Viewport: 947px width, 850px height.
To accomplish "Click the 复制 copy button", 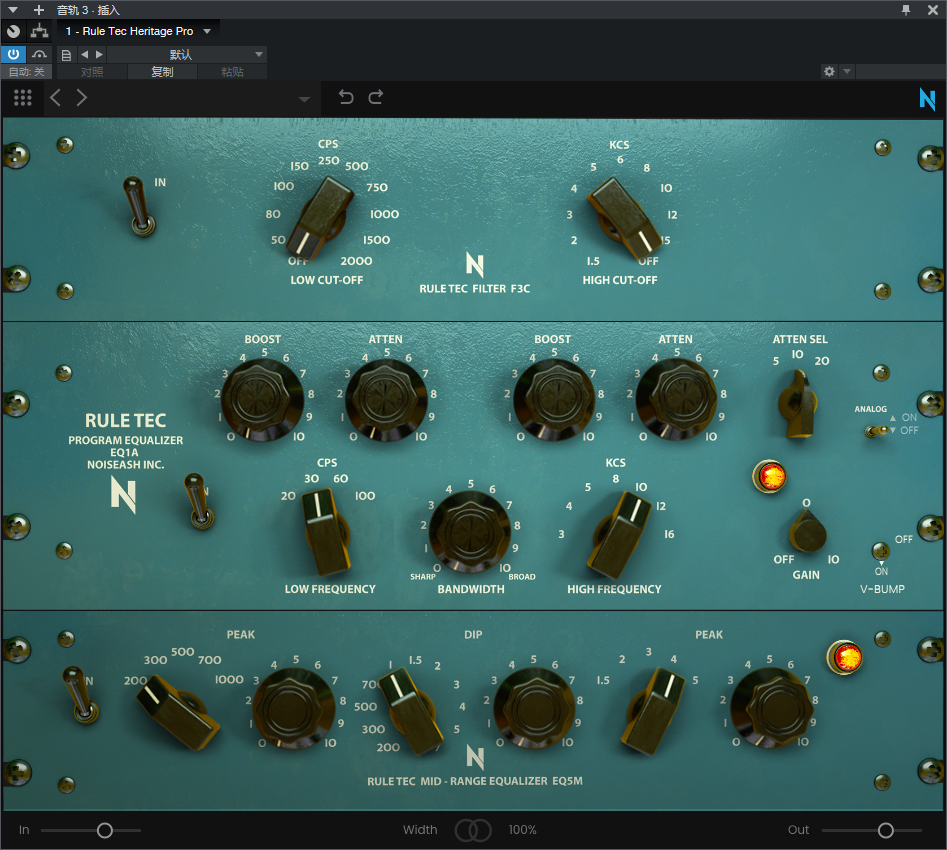I will tap(162, 72).
